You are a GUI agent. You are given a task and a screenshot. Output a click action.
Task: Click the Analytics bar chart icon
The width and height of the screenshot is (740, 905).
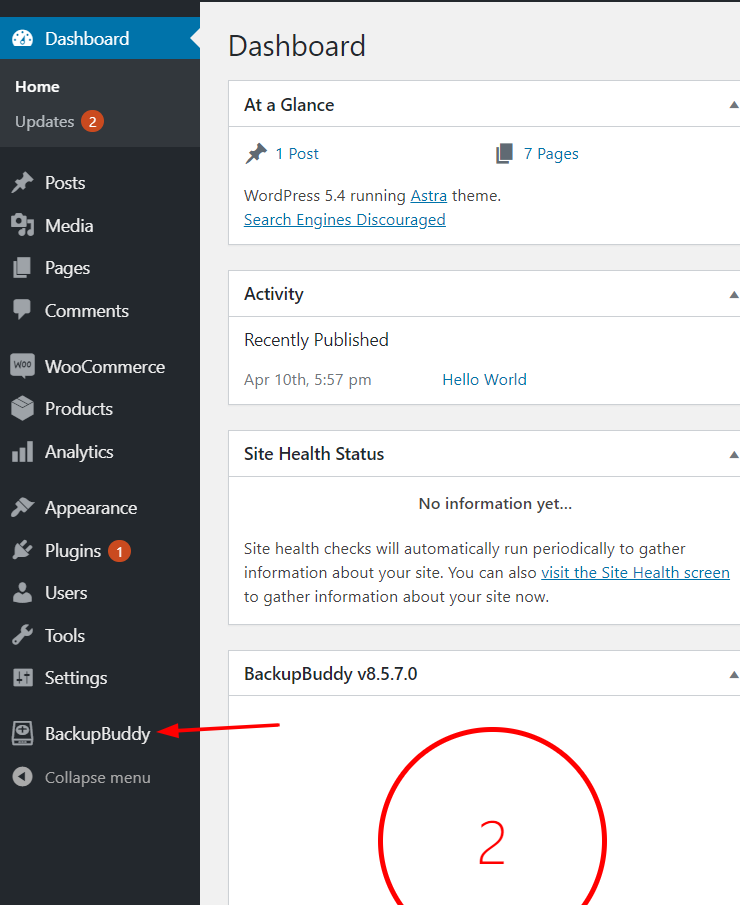(23, 451)
